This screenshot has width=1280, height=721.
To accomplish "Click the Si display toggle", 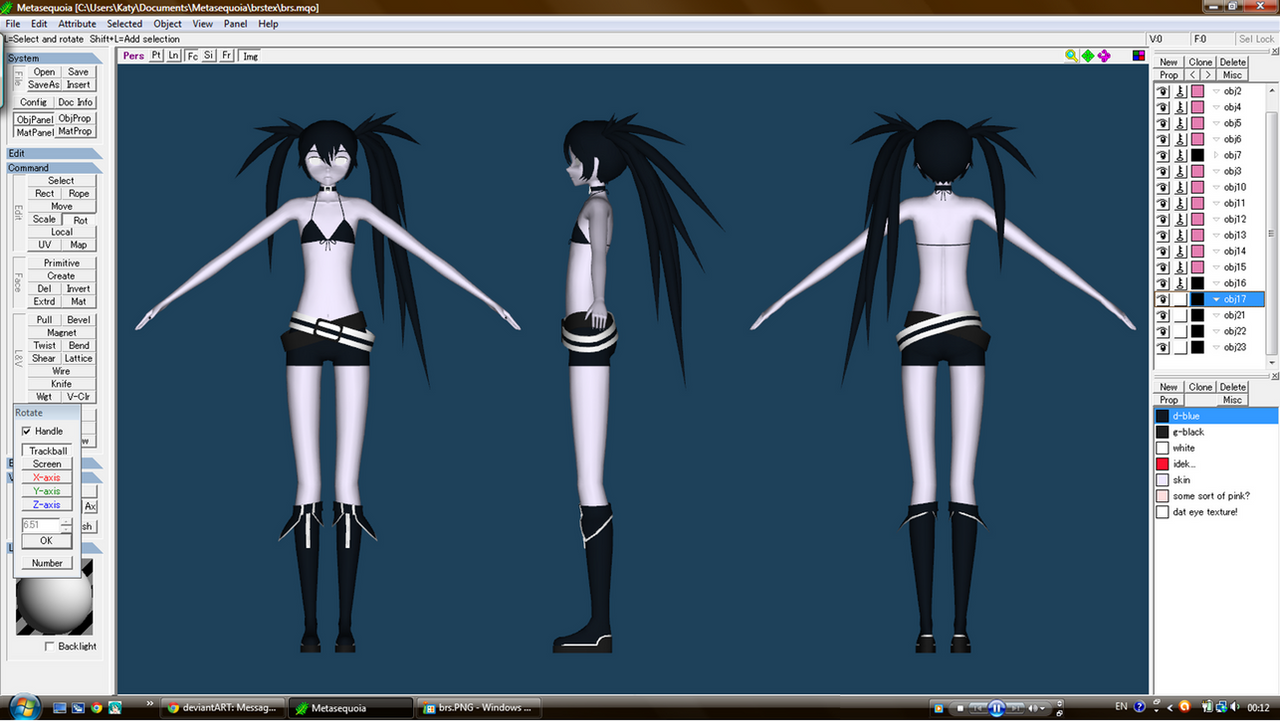I will (x=209, y=56).
